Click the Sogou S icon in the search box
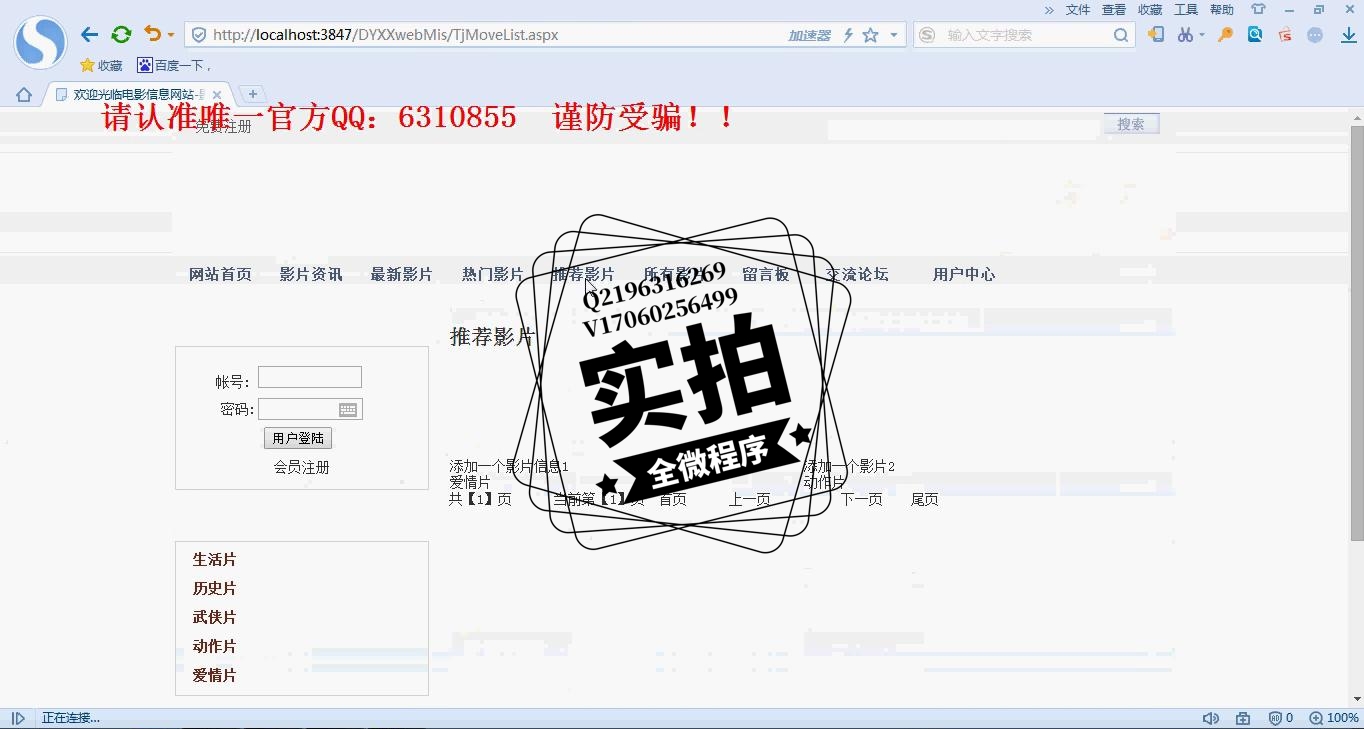 [x=927, y=35]
